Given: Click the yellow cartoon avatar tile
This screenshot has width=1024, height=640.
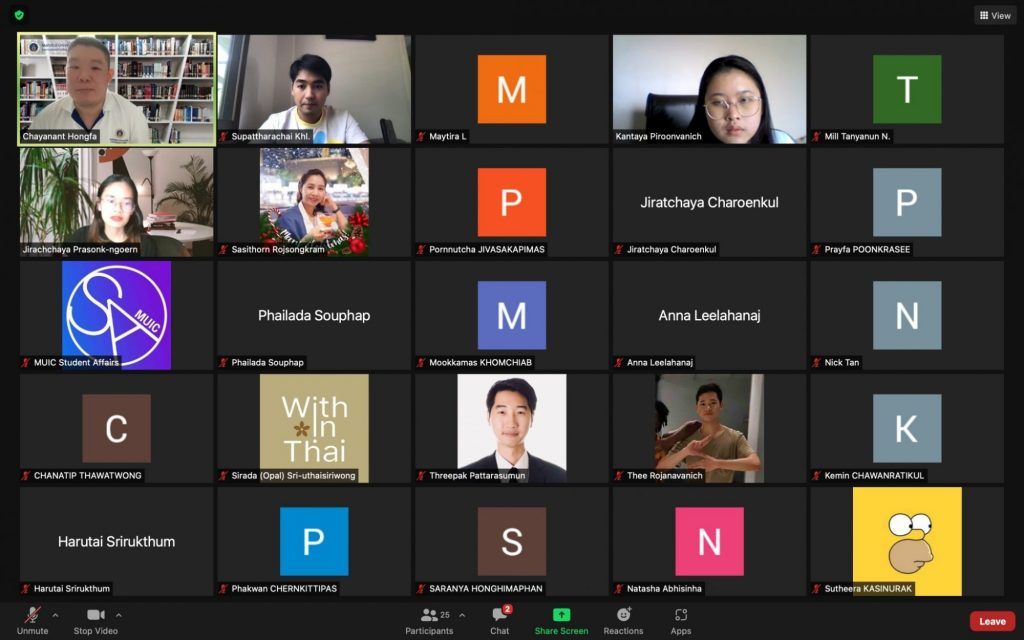Looking at the screenshot, I should pyautogui.click(x=907, y=541).
